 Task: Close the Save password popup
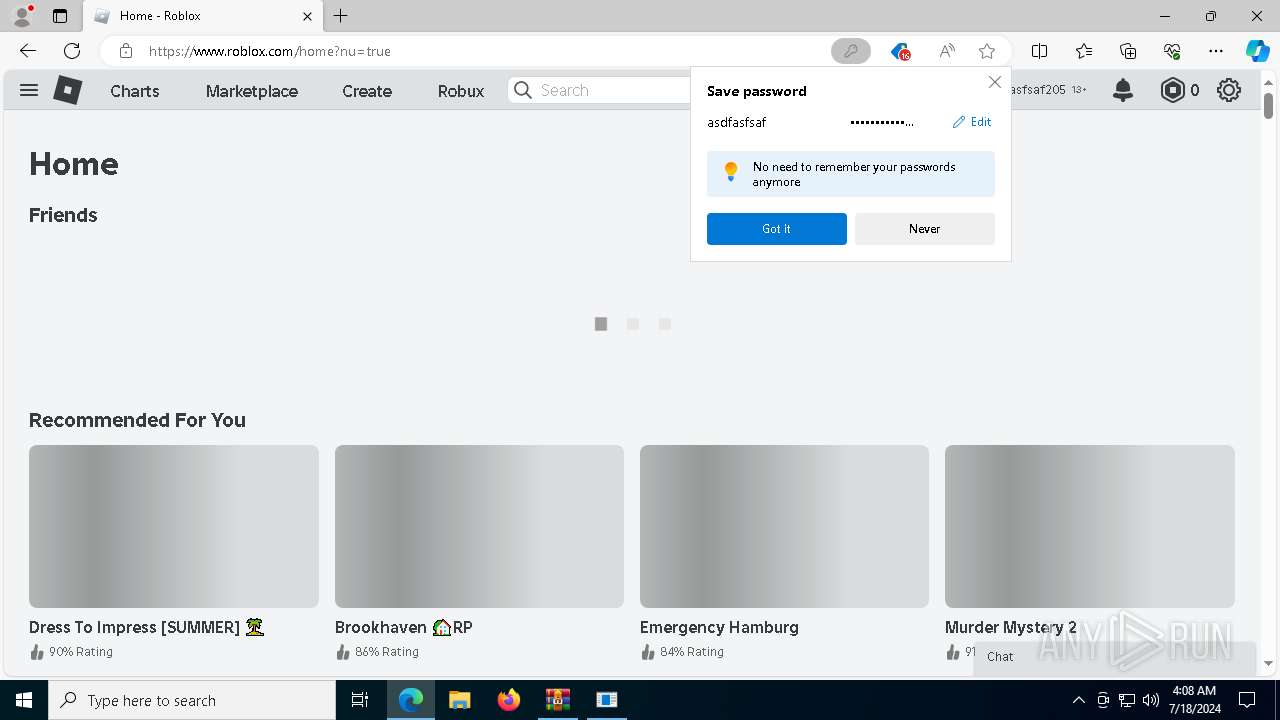994,82
